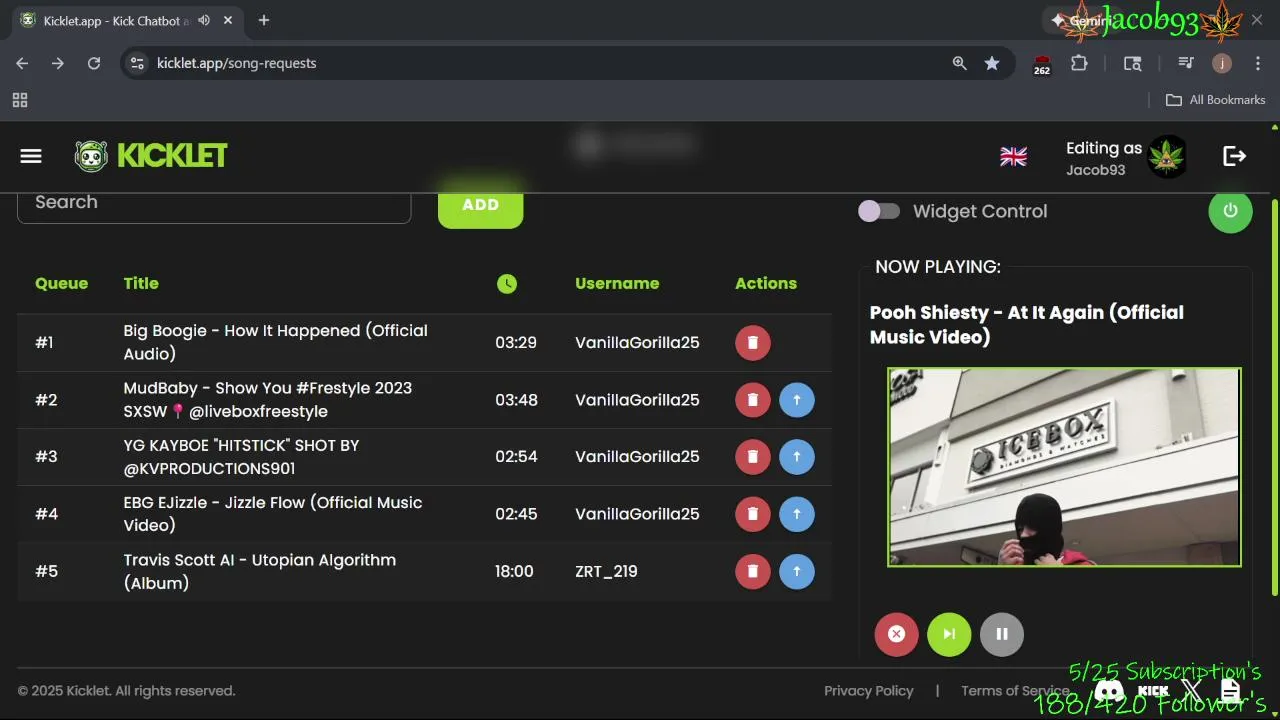The height and width of the screenshot is (720, 1280).
Task: Delete MudBaby Show You song
Action: pos(753,400)
